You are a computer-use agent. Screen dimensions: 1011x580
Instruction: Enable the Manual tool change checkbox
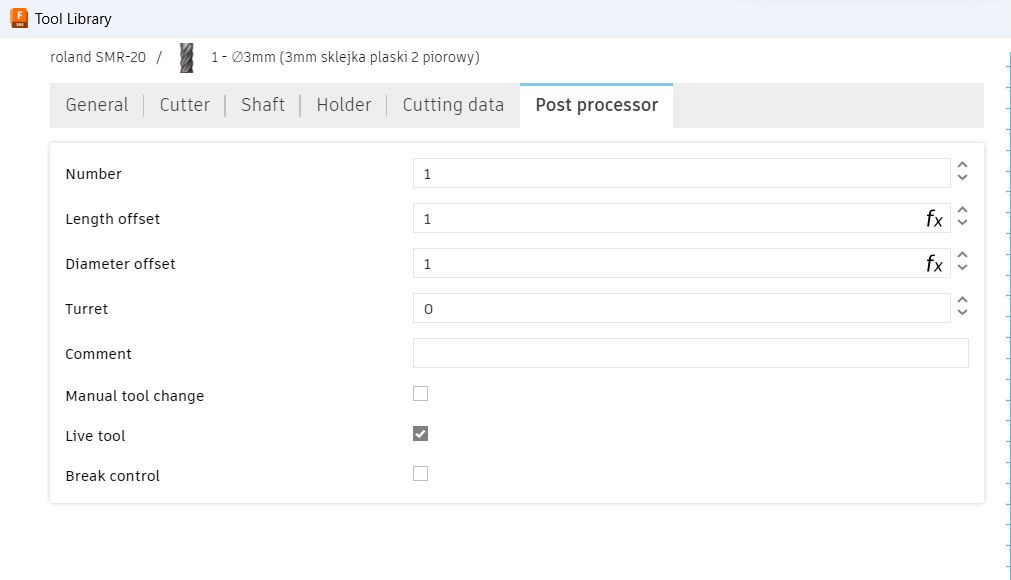click(x=420, y=394)
